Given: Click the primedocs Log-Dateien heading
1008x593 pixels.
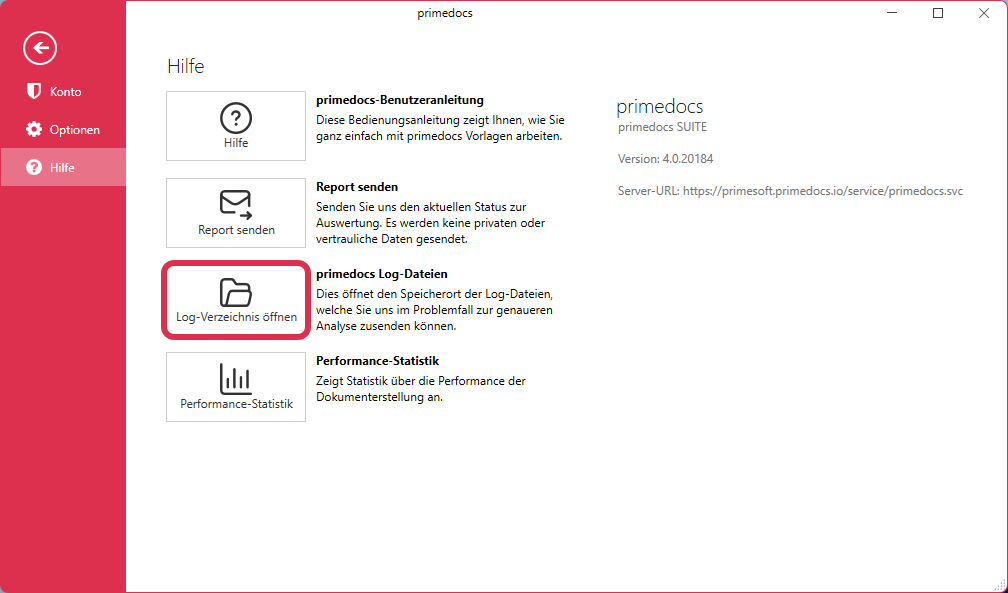Looking at the screenshot, I should coord(382,274).
